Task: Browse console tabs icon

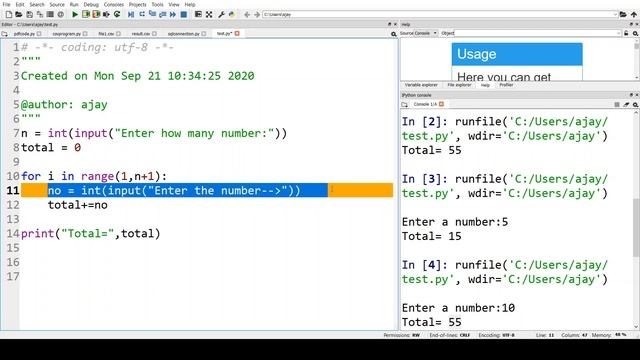Action: (x=404, y=105)
